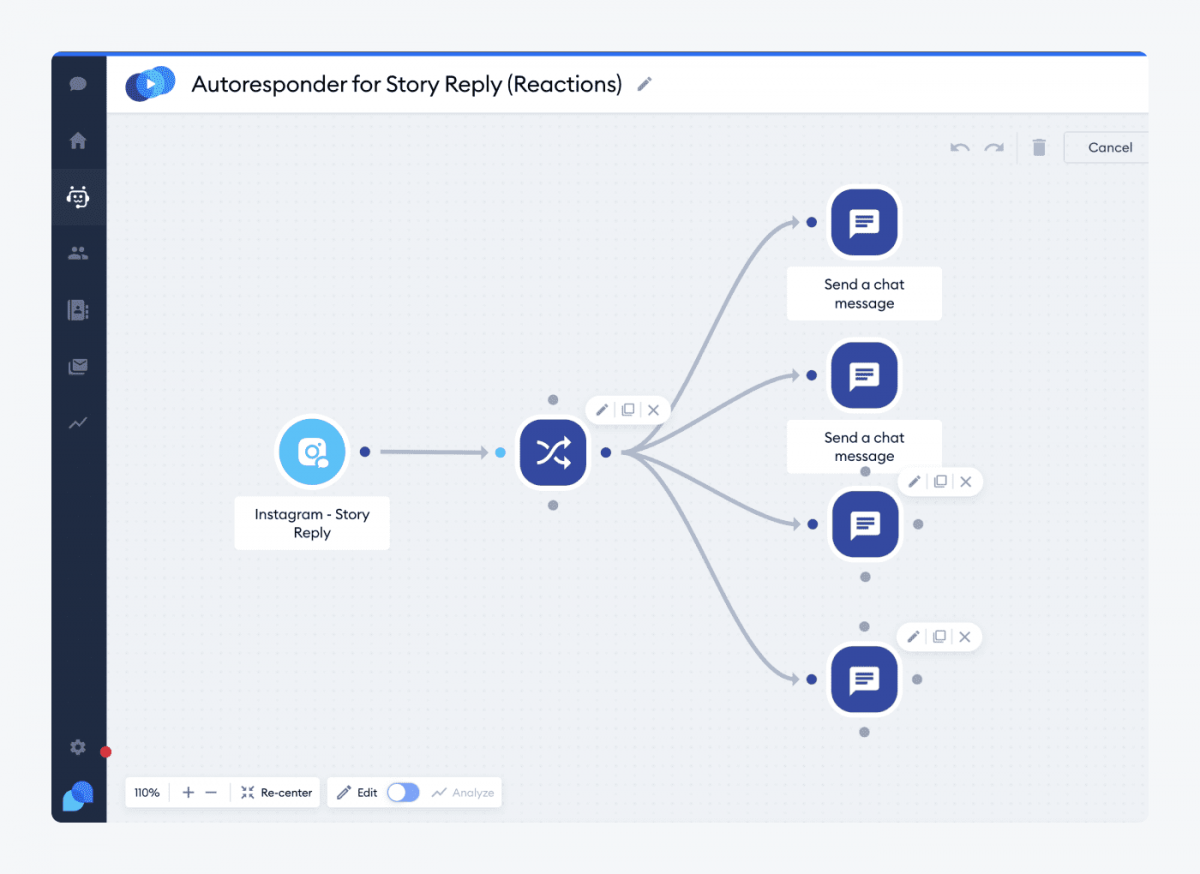Select the randomizer shuffle node on canvas
This screenshot has width=1200, height=874.
point(553,452)
